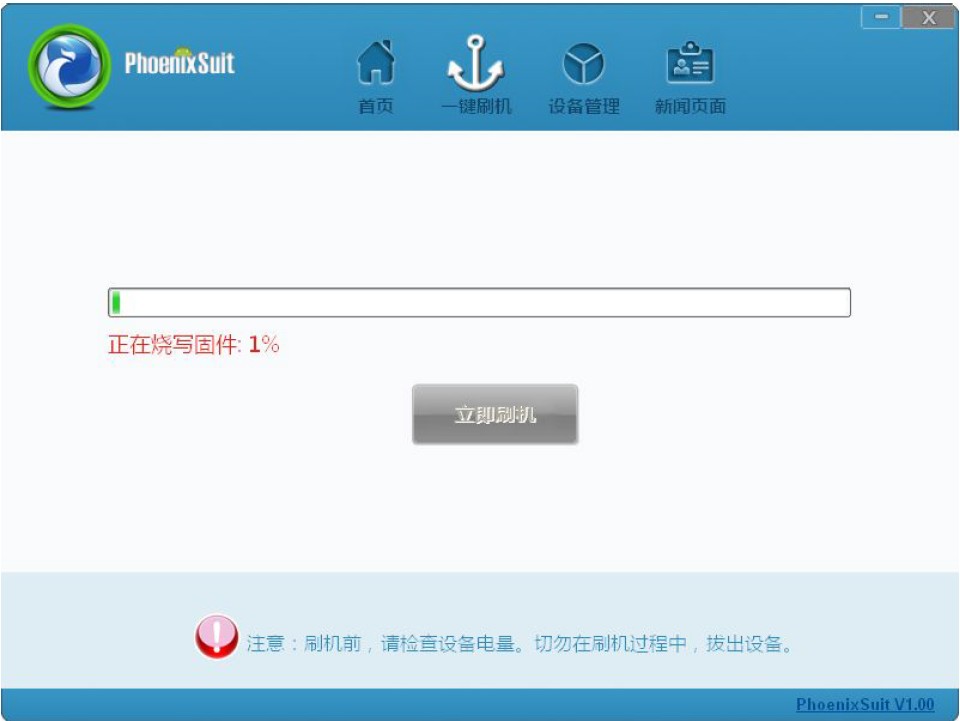Viewport: 960px width, 721px height.
Task: Open the cube icon for 设备管理
Action: click(x=583, y=63)
